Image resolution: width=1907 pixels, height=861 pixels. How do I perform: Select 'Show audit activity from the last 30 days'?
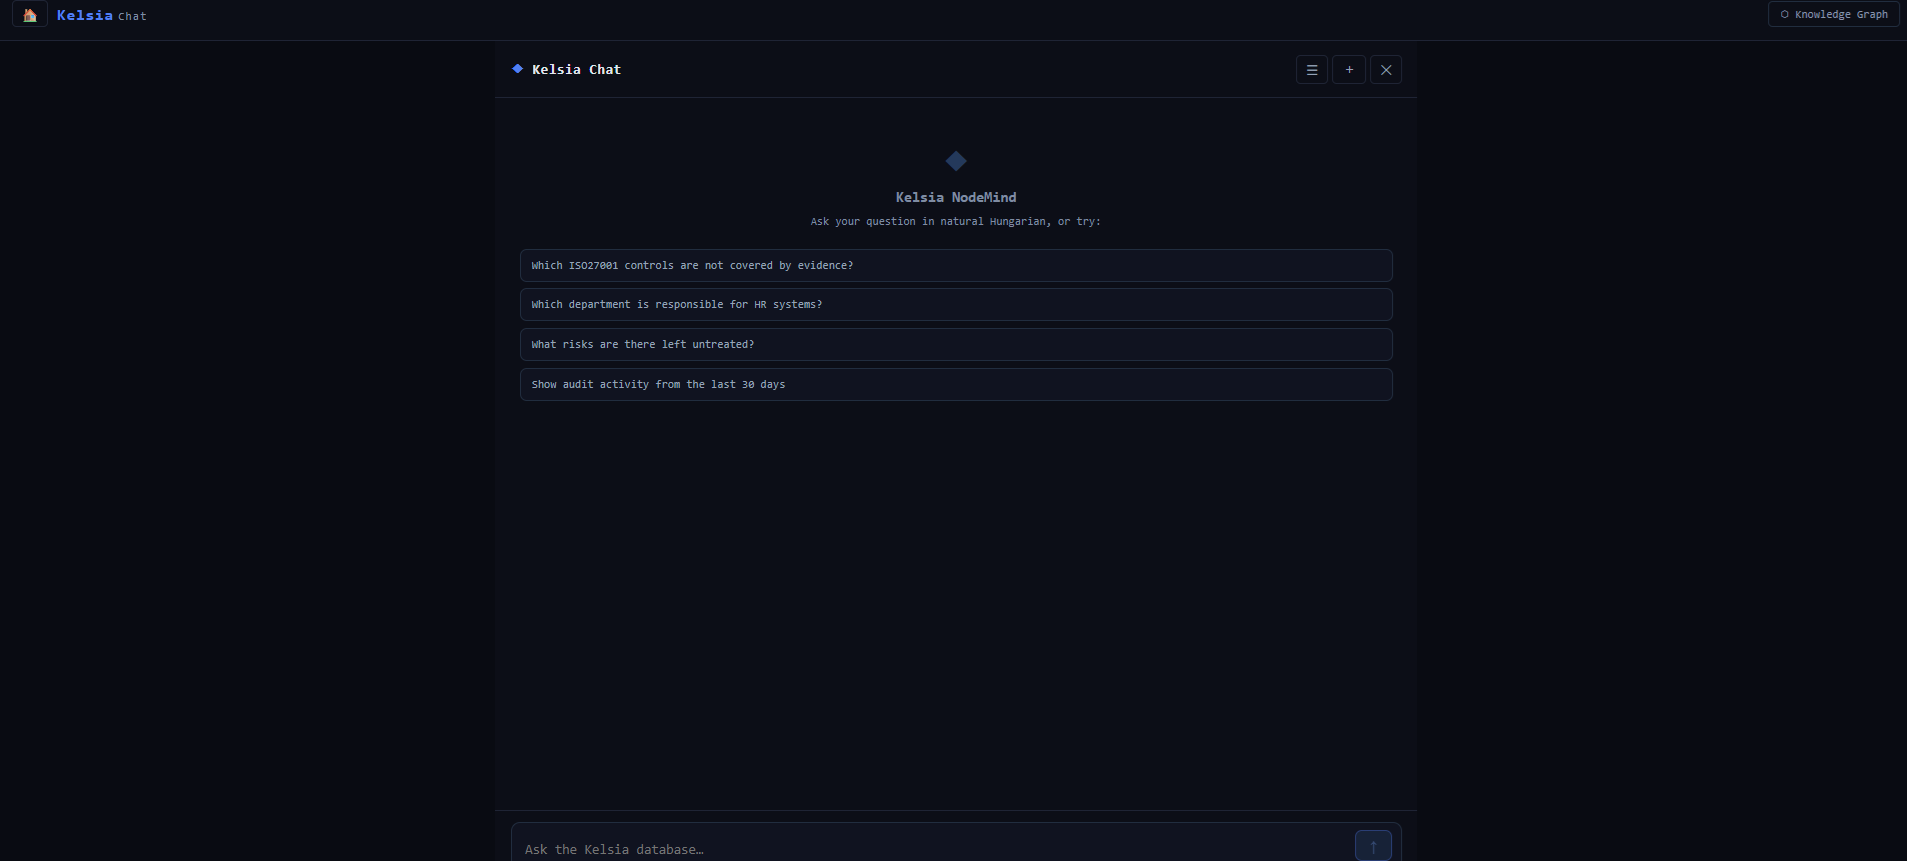(x=956, y=385)
